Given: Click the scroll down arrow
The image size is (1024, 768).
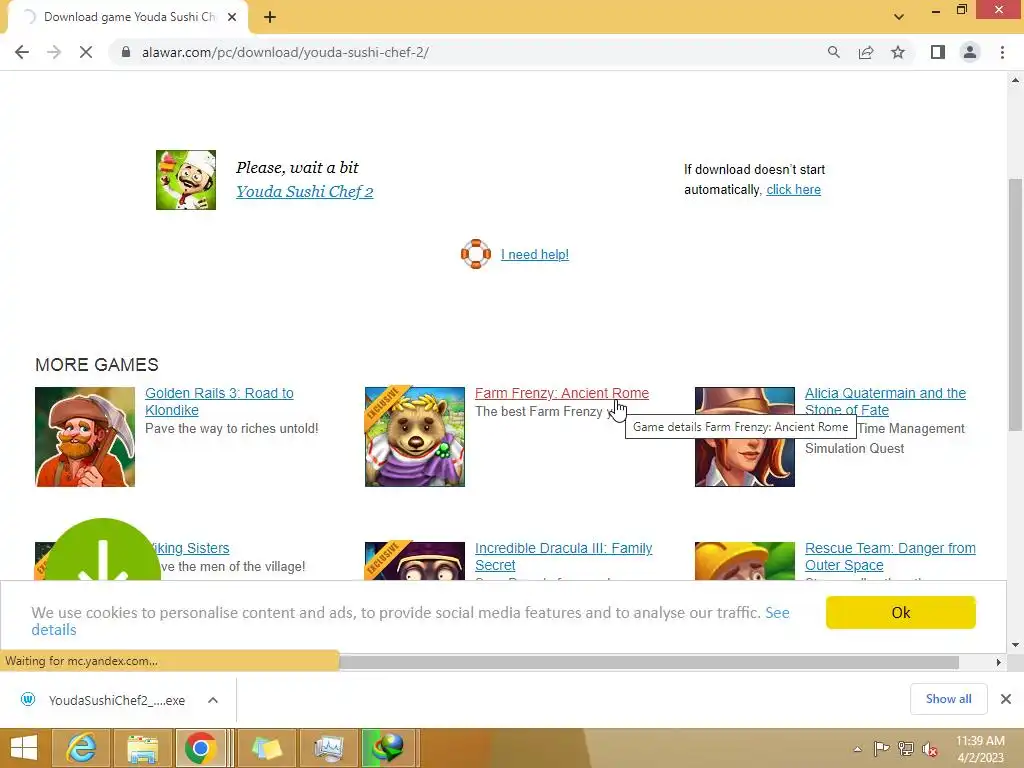Looking at the screenshot, I should click(x=1015, y=645).
